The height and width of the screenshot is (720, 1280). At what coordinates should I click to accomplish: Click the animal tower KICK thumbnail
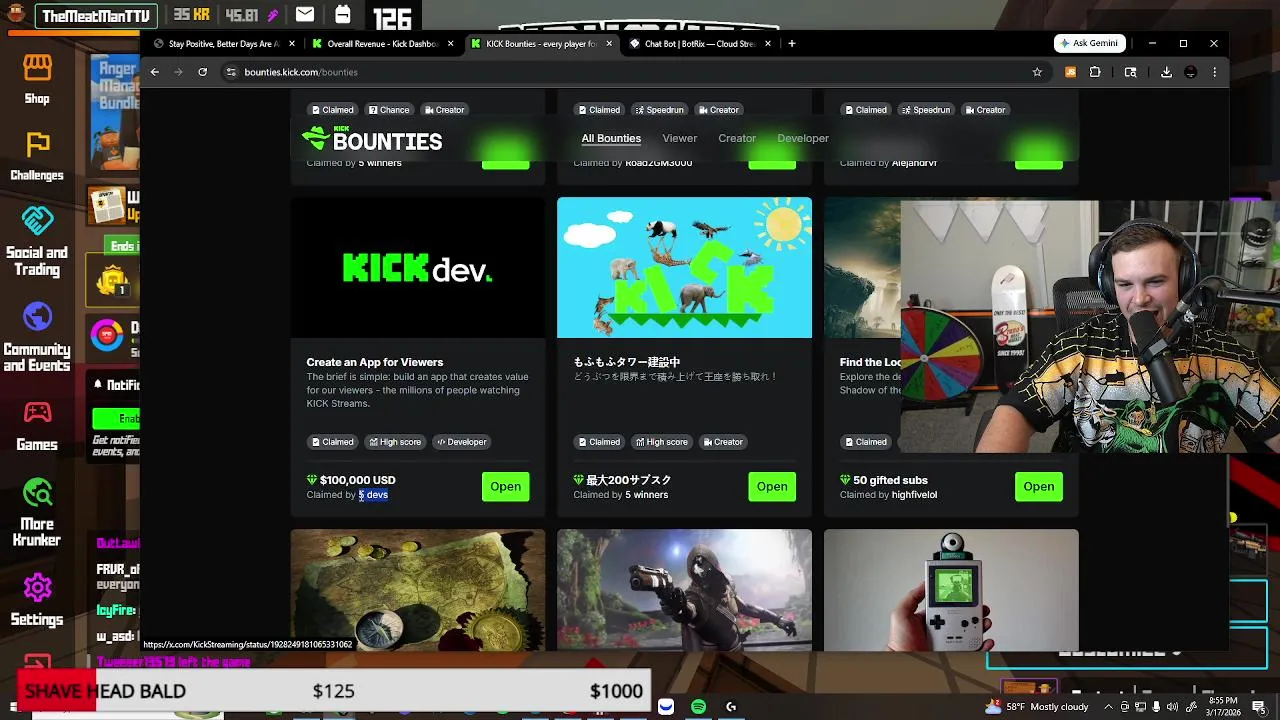[684, 267]
